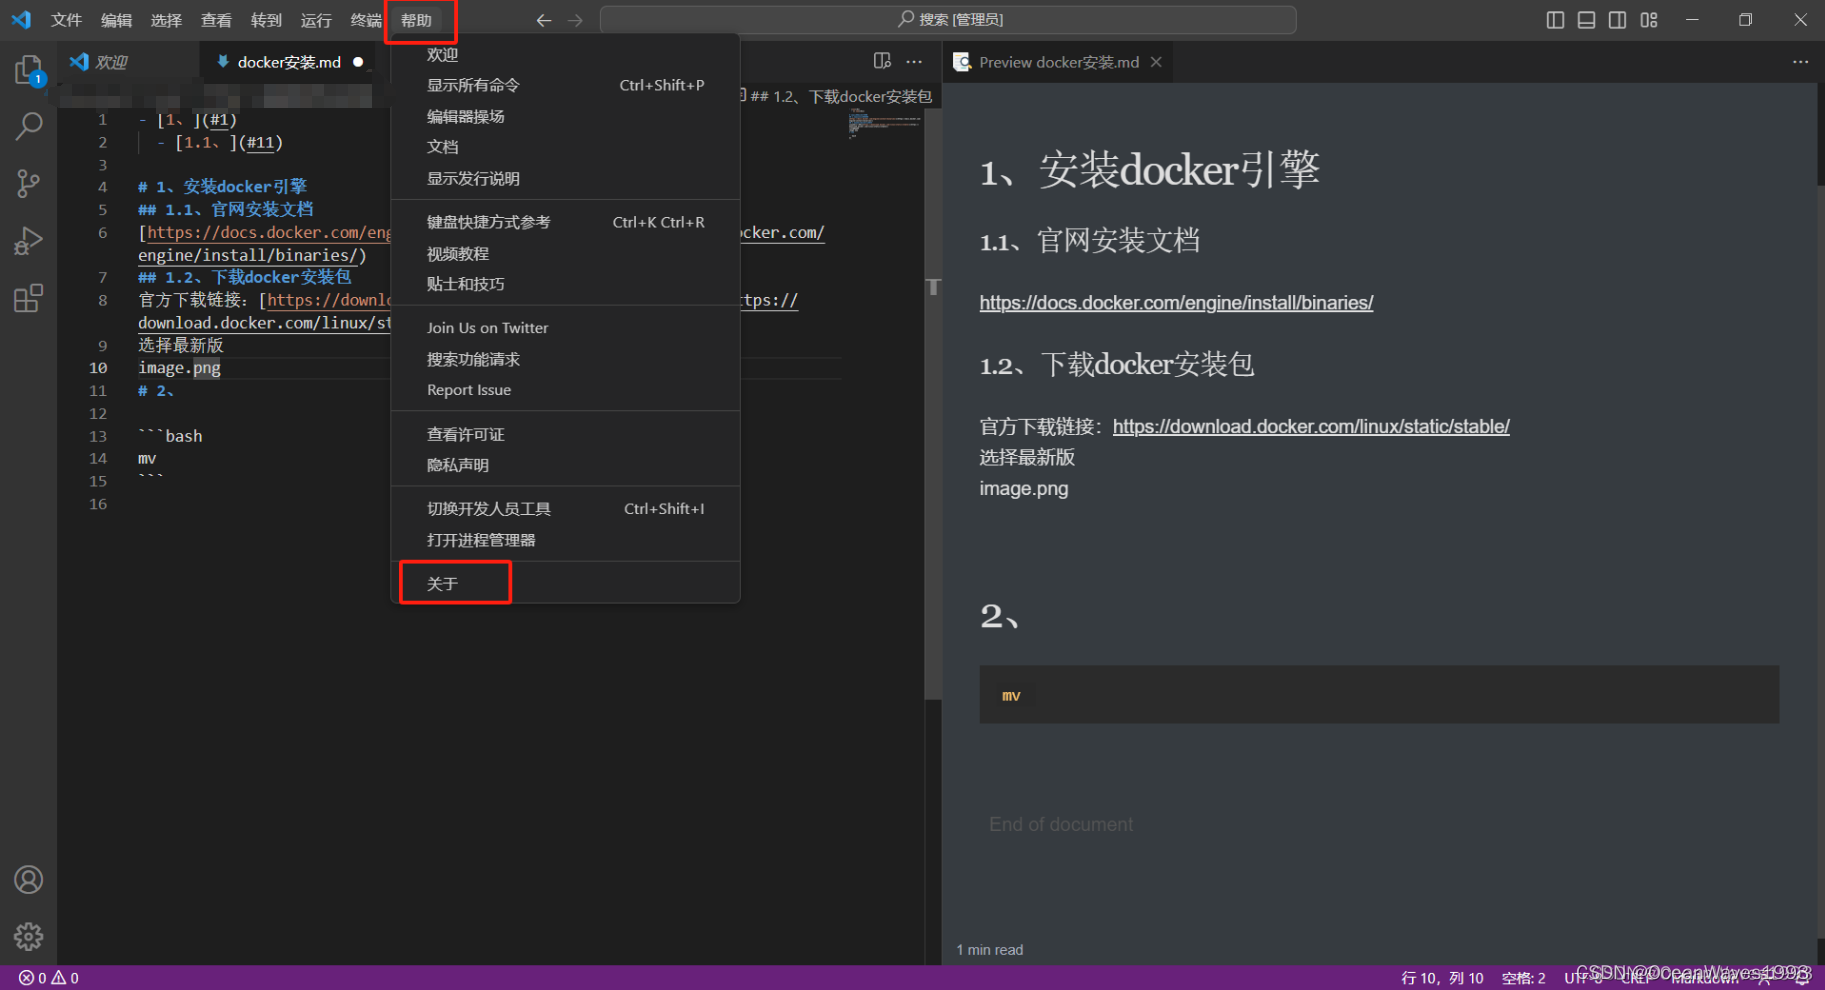Open the Extensions view
Image resolution: width=1825 pixels, height=990 pixels.
tap(28, 298)
